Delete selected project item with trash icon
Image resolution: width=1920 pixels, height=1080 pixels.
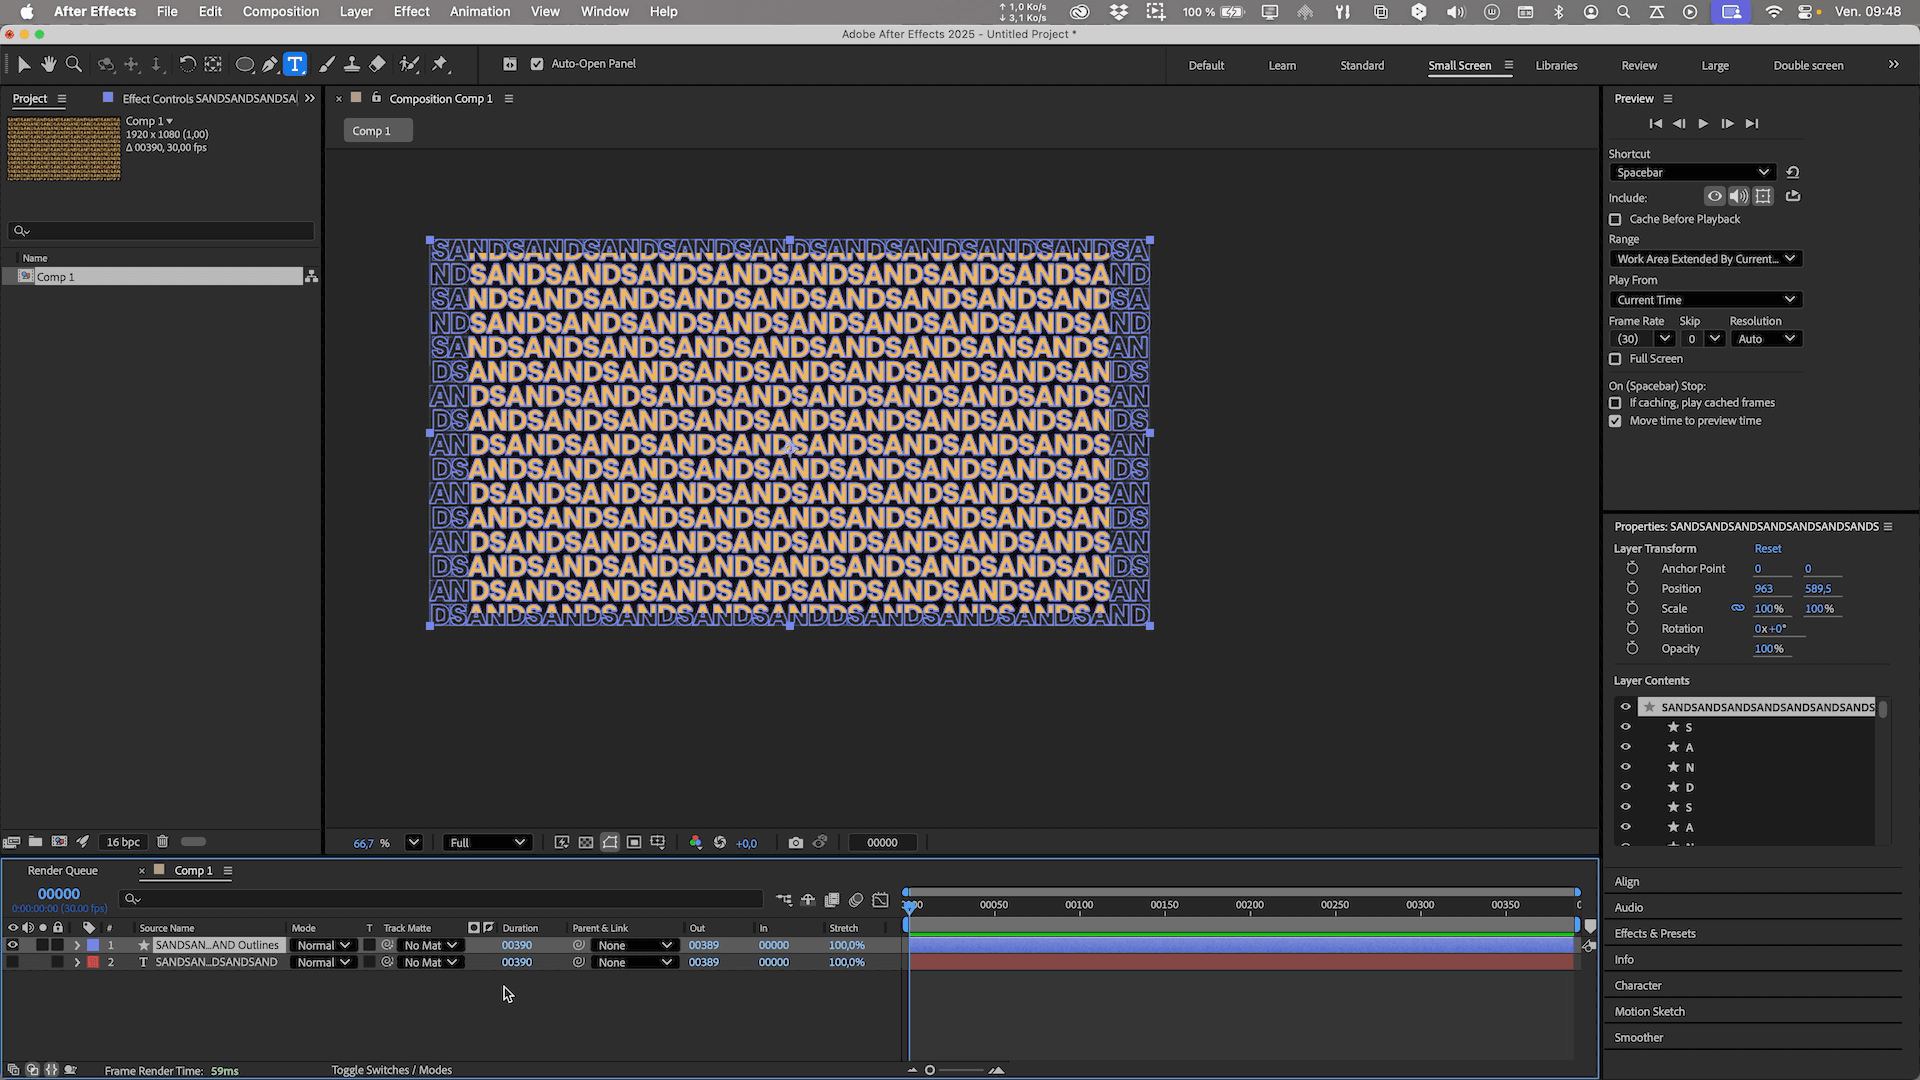162,842
